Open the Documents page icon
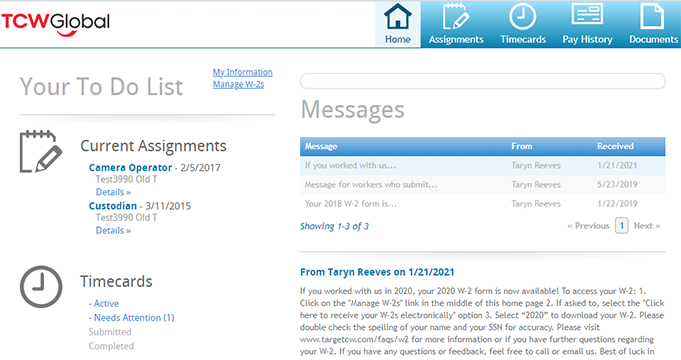The height and width of the screenshot is (360, 681). 652,17
